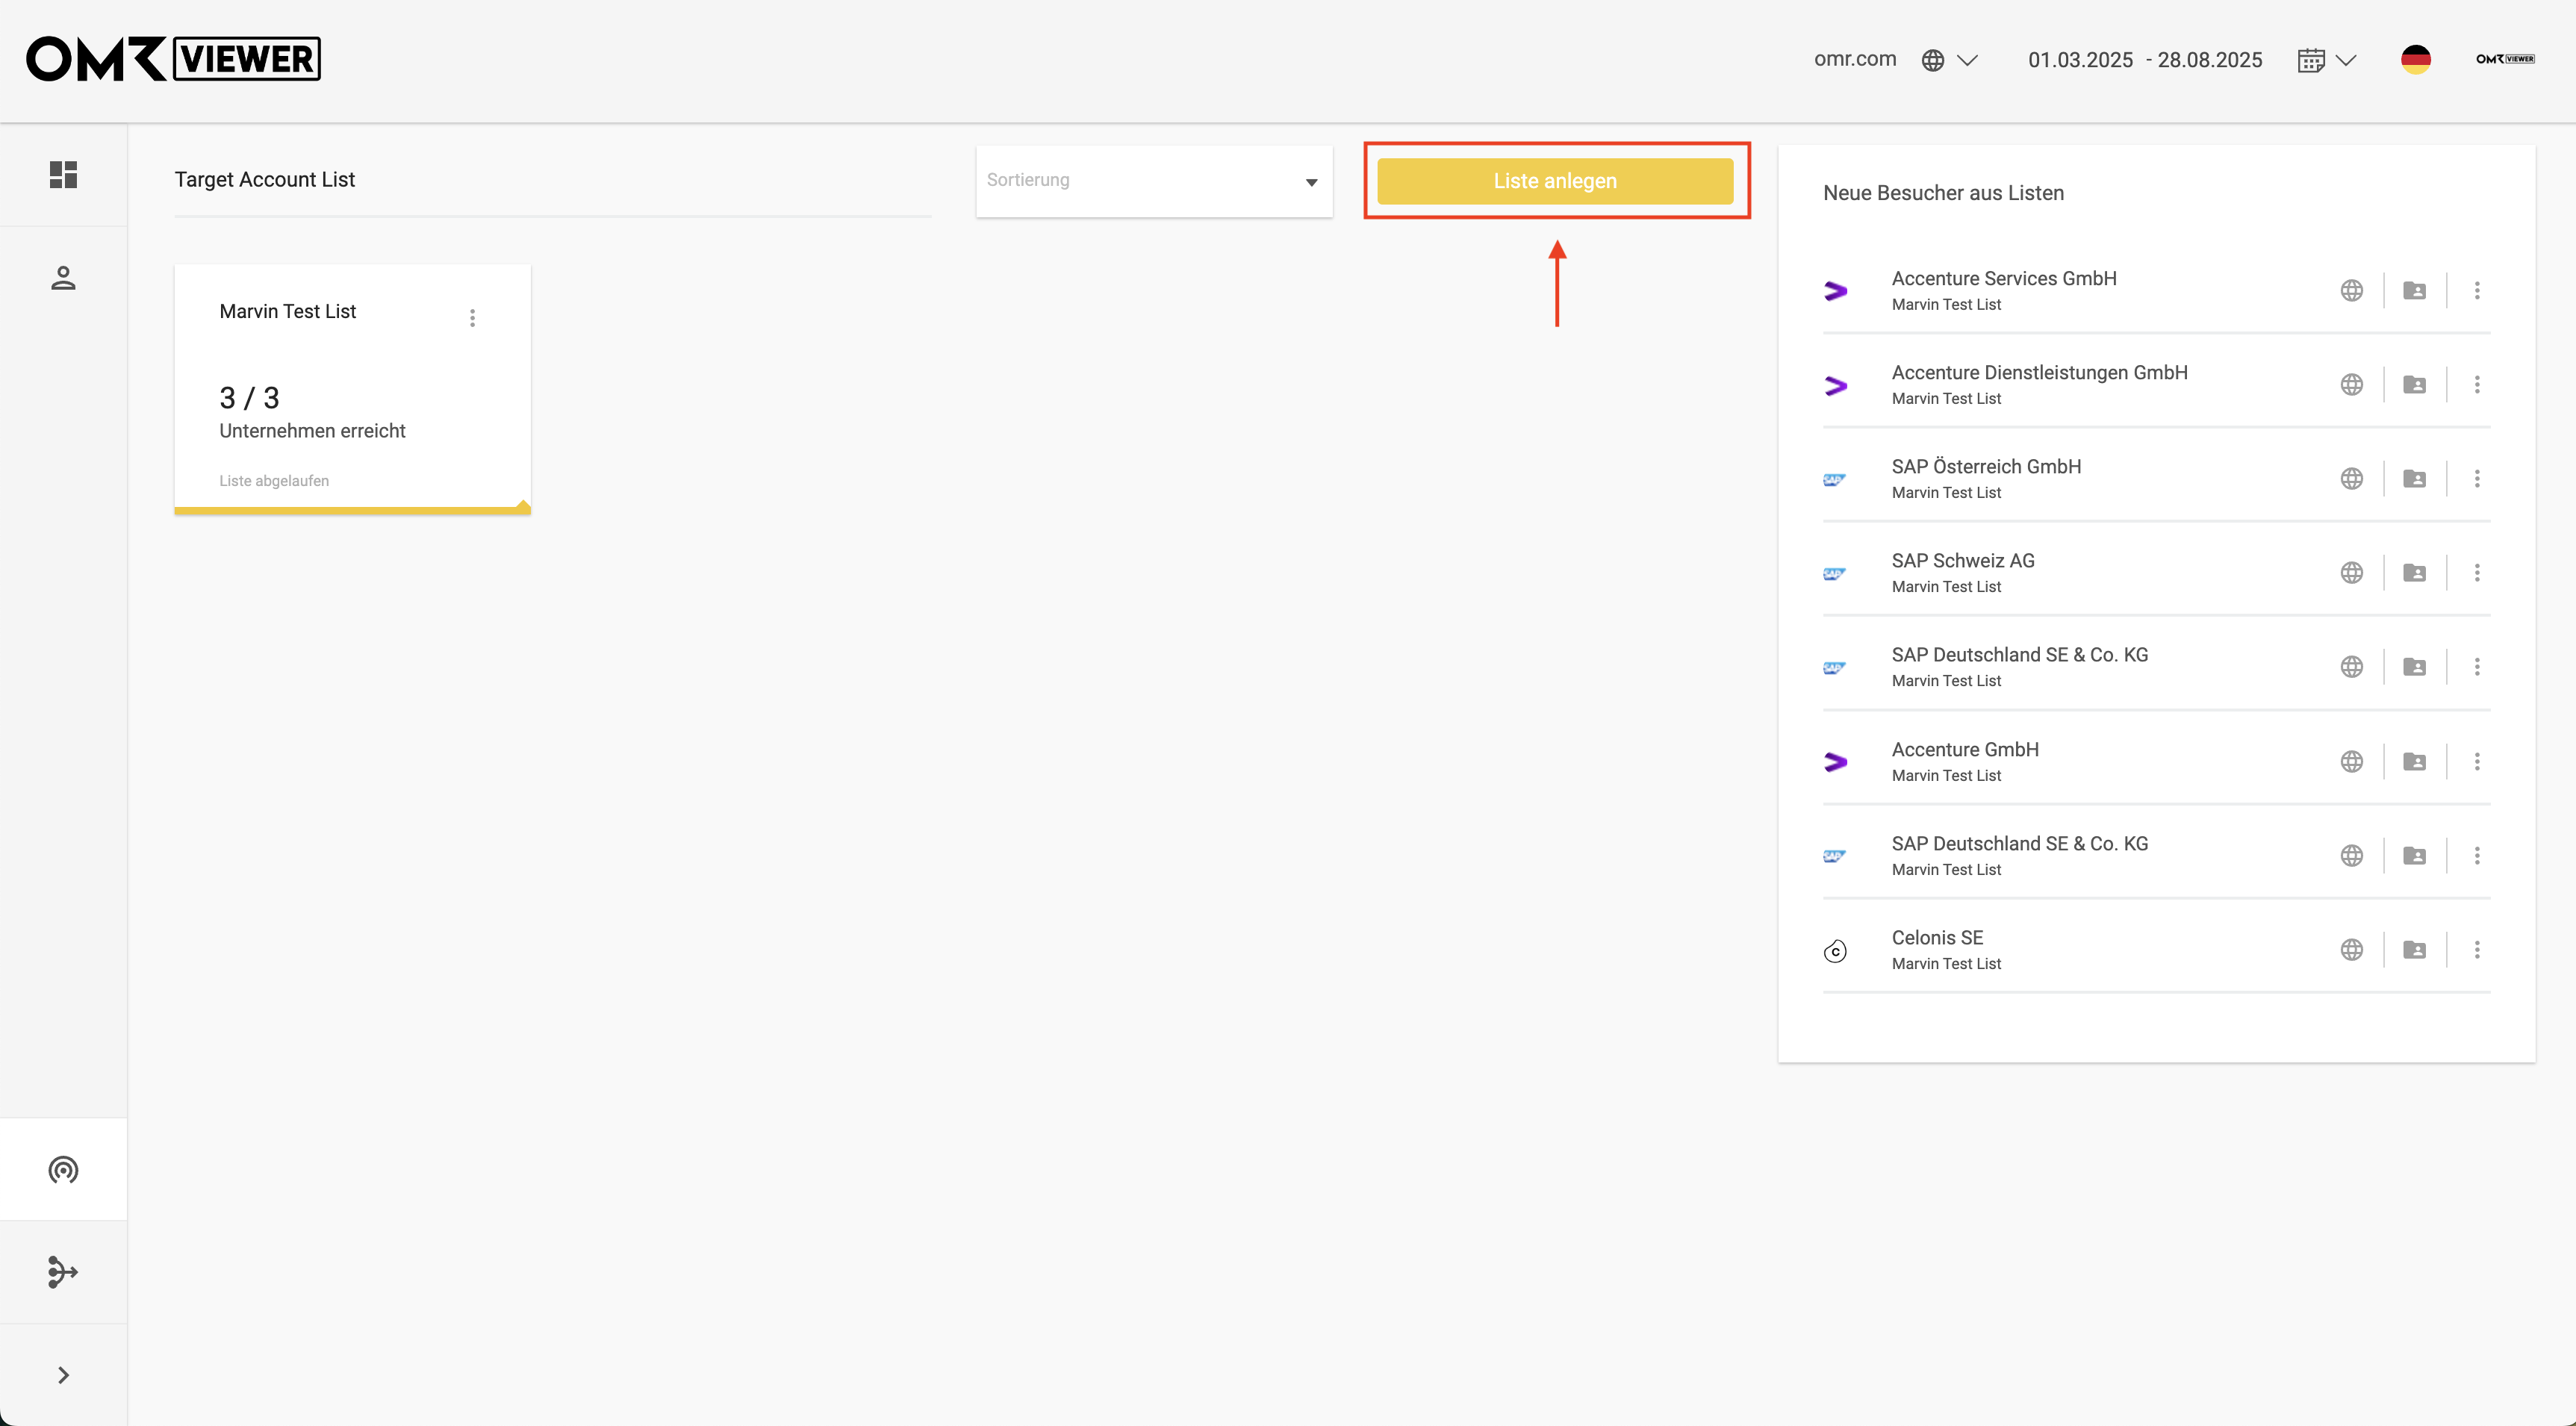Viewport: 2576px width, 1426px height.
Task: Click the date range 01.03.2025 - 28.08.2025
Action: [x=2145, y=60]
